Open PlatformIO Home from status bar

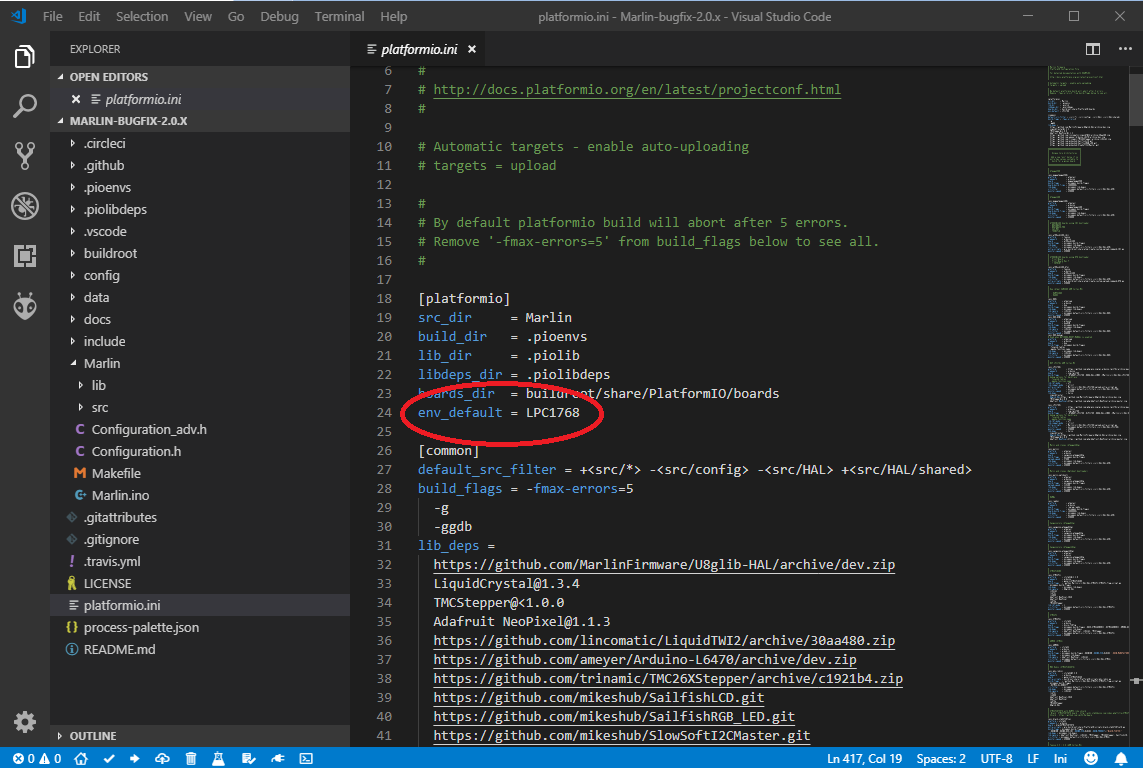pyautogui.click(x=81, y=759)
